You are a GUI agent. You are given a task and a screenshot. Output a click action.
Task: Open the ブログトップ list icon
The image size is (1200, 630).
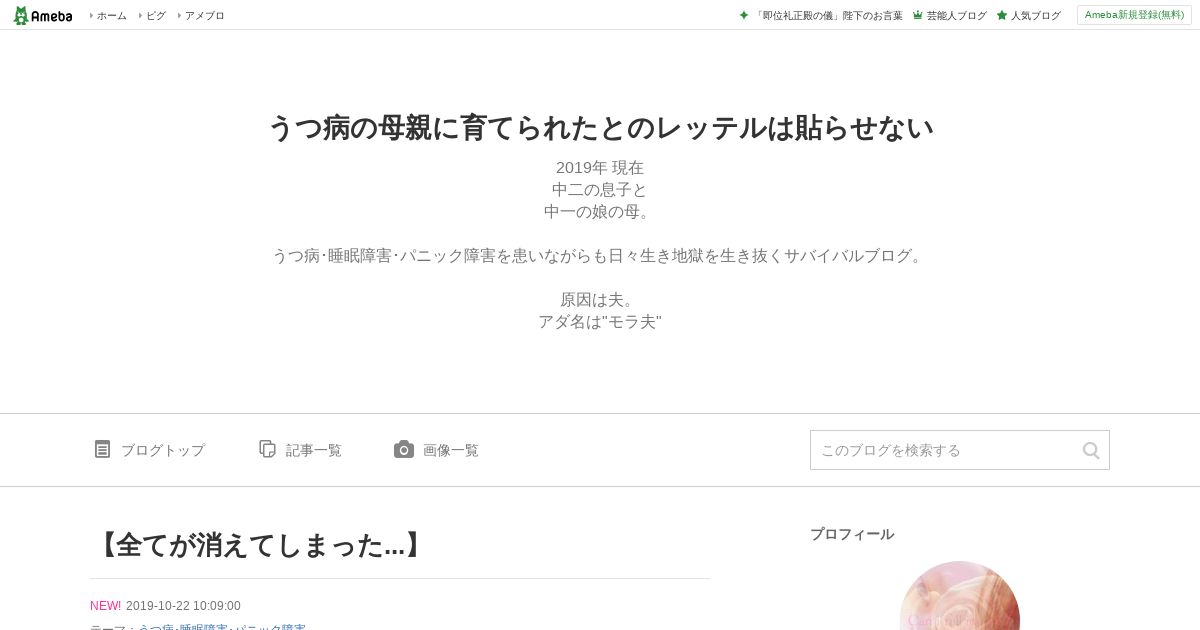102,449
